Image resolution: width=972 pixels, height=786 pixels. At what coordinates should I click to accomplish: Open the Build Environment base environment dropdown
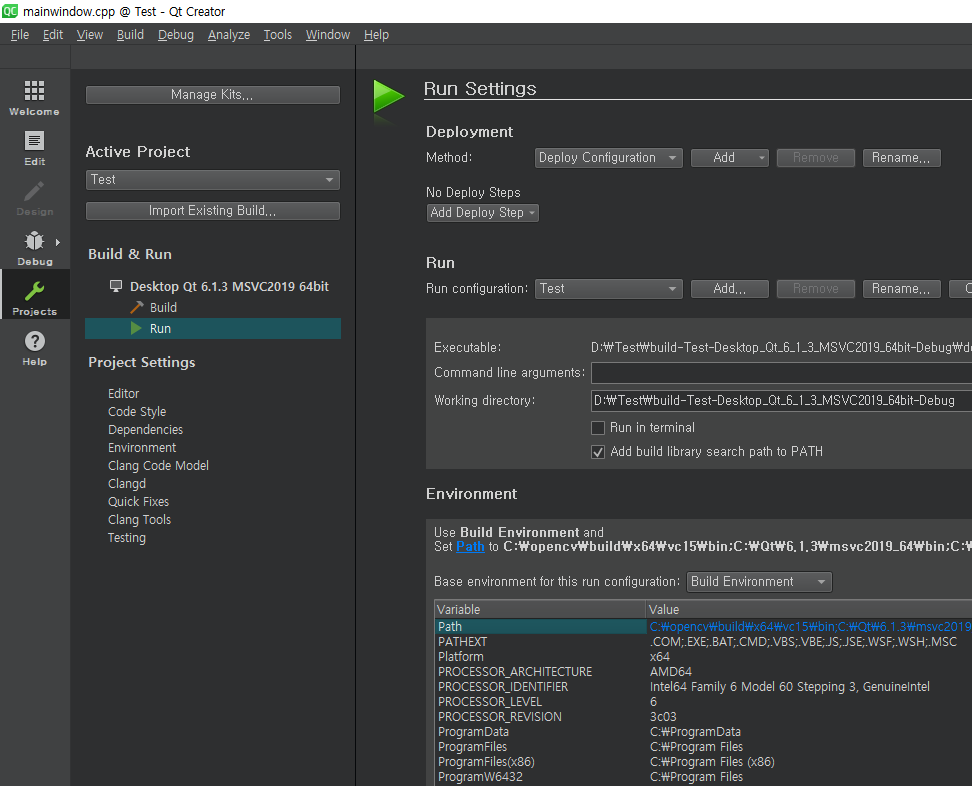tap(759, 581)
